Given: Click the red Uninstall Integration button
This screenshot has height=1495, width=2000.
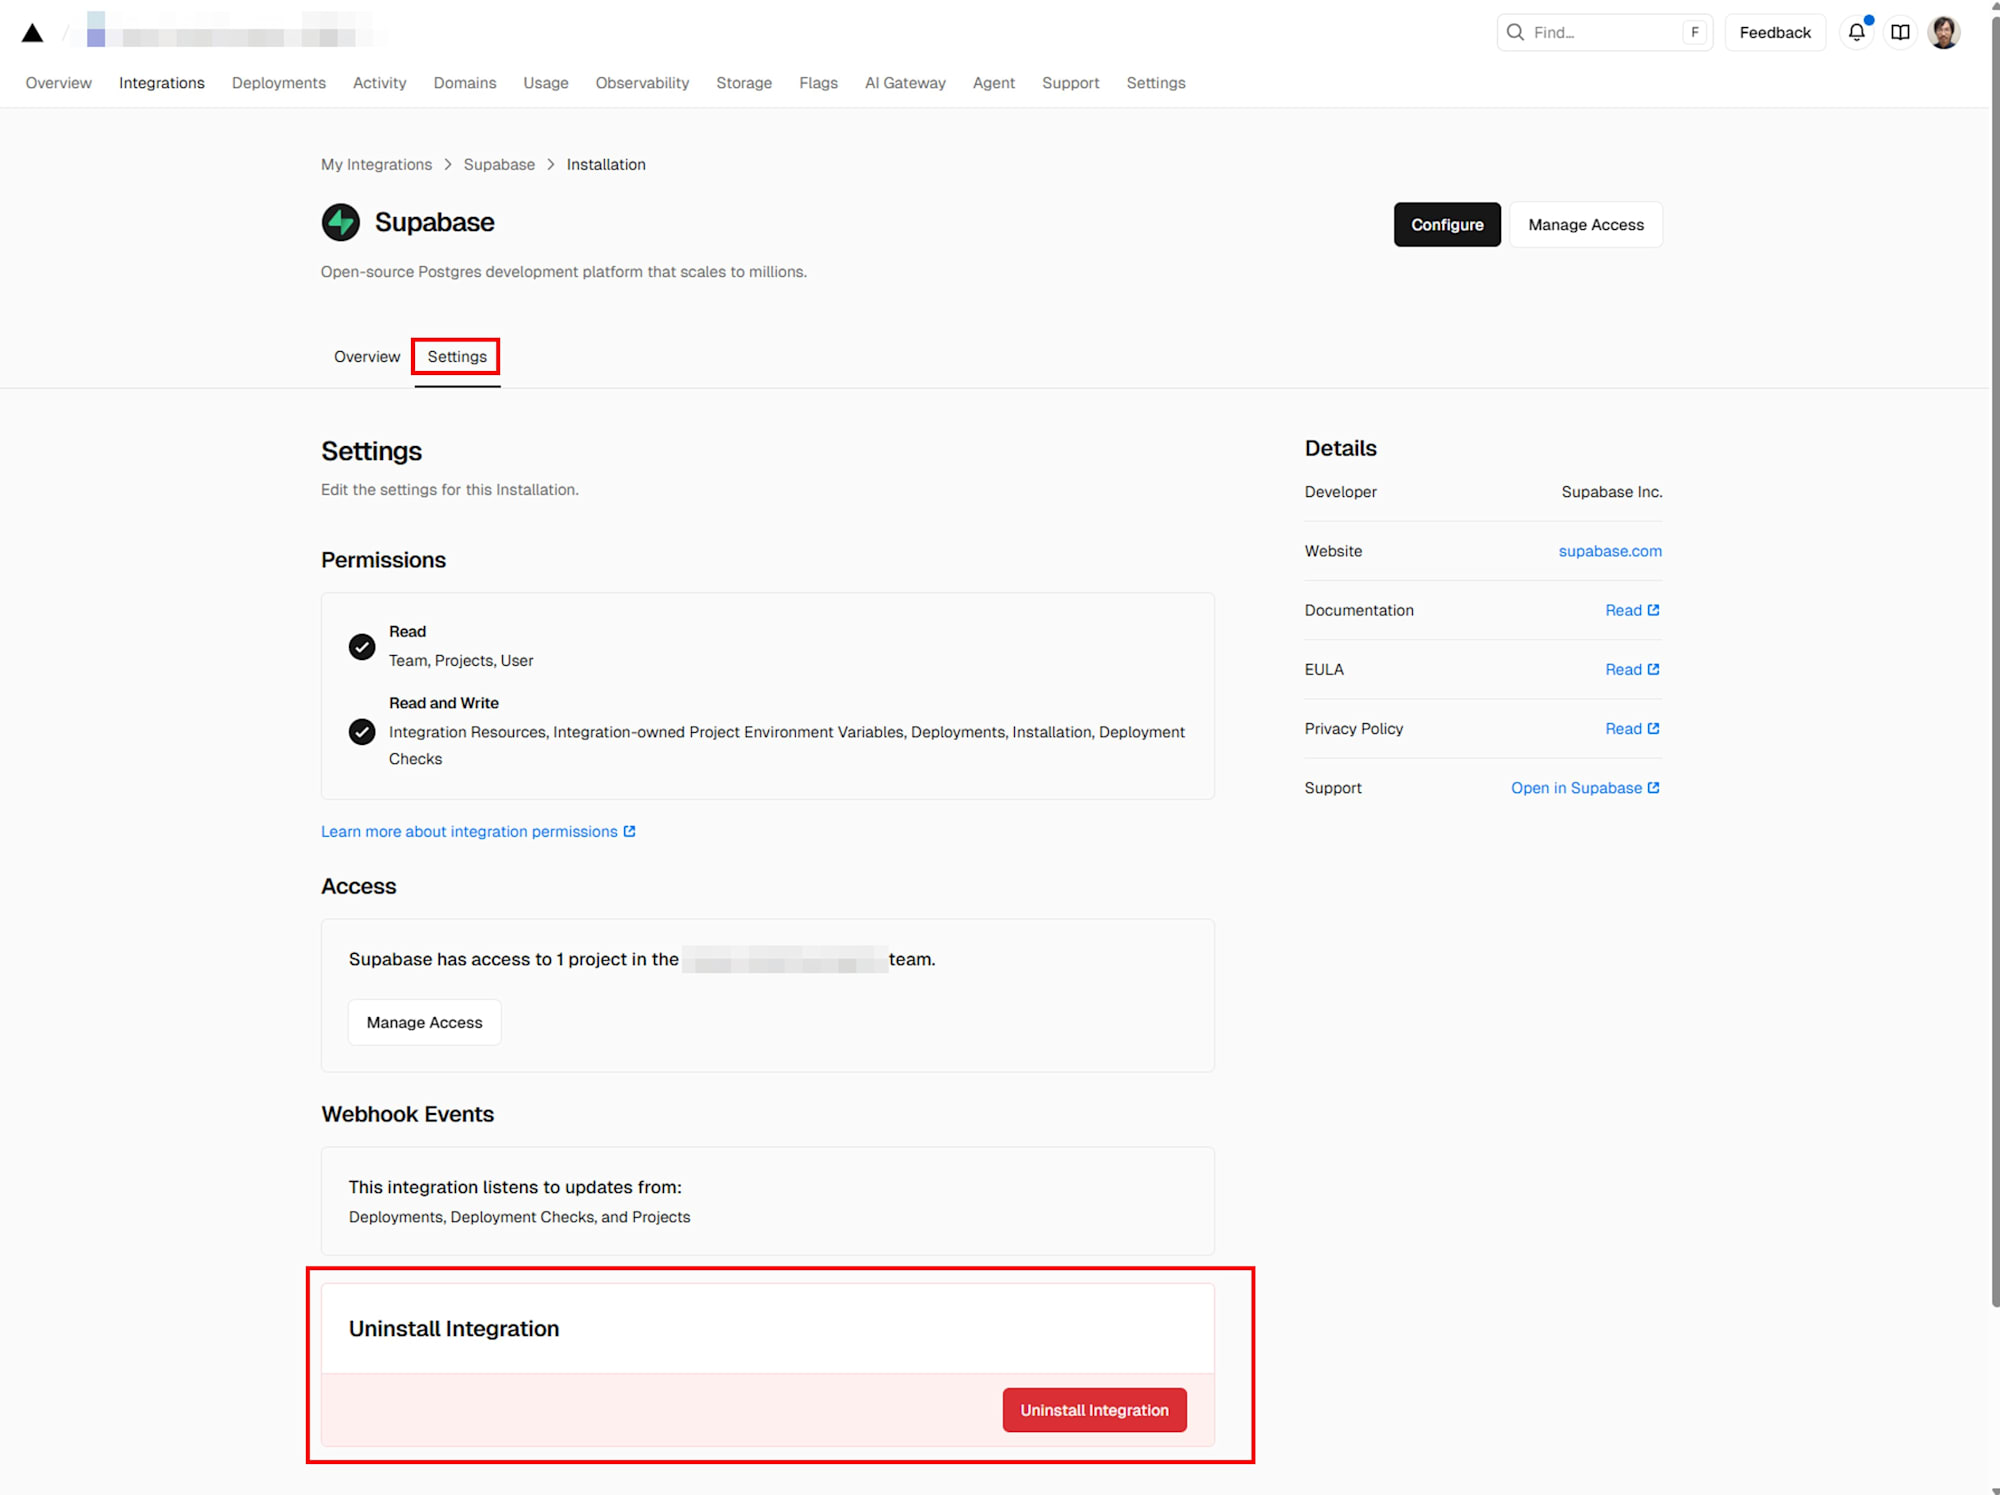Looking at the screenshot, I should [1094, 1410].
